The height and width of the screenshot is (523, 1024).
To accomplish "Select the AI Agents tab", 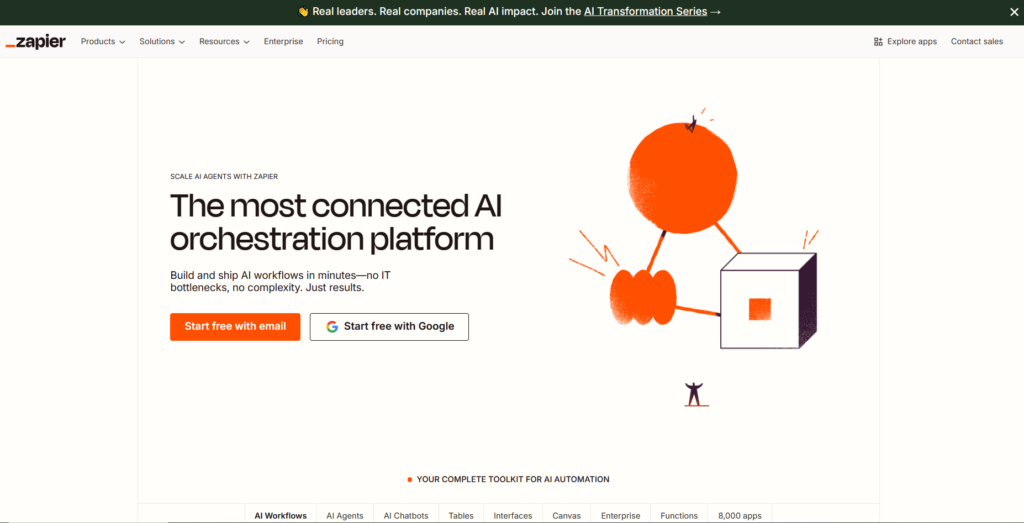I will [345, 515].
